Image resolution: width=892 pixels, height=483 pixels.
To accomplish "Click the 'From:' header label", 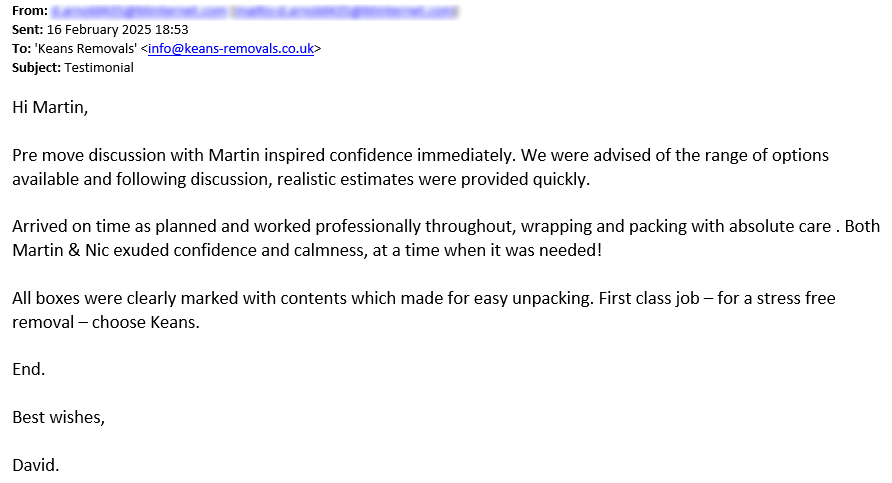I will 30,11.
